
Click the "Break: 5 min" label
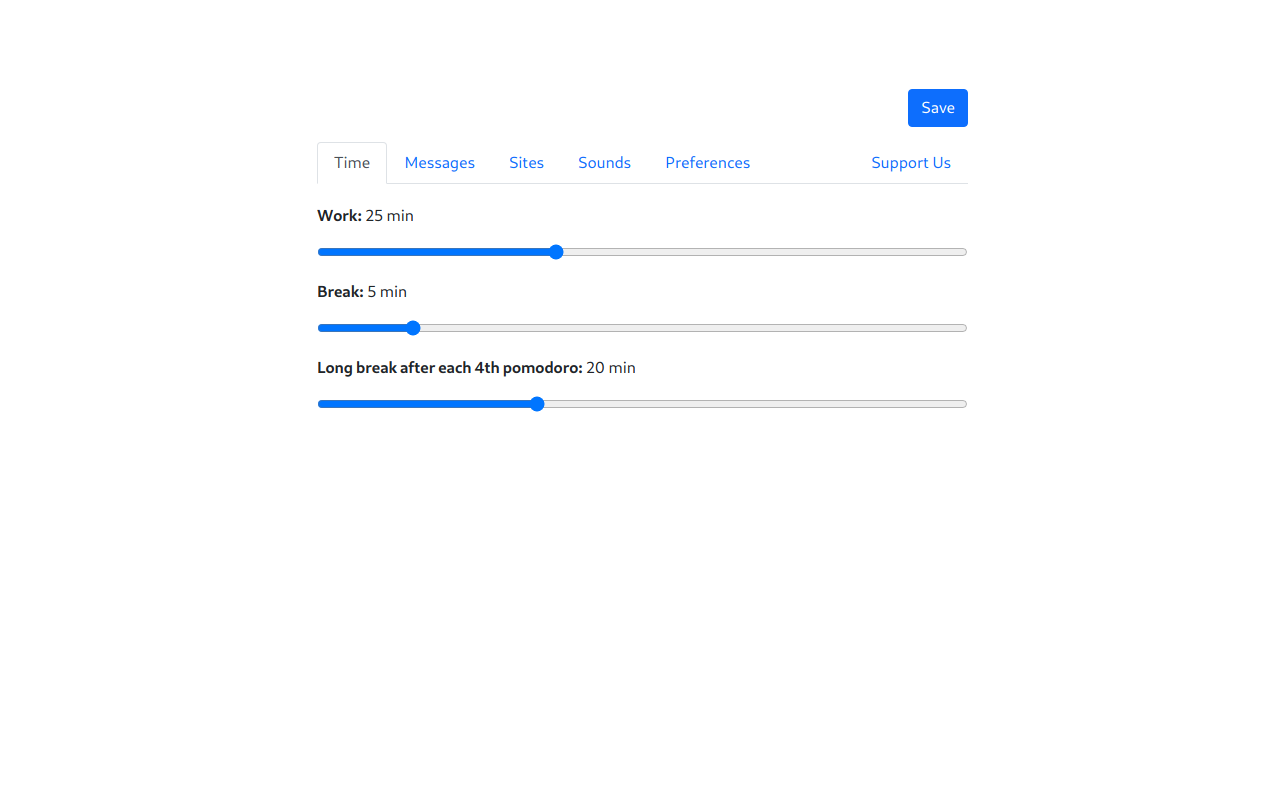(x=362, y=291)
